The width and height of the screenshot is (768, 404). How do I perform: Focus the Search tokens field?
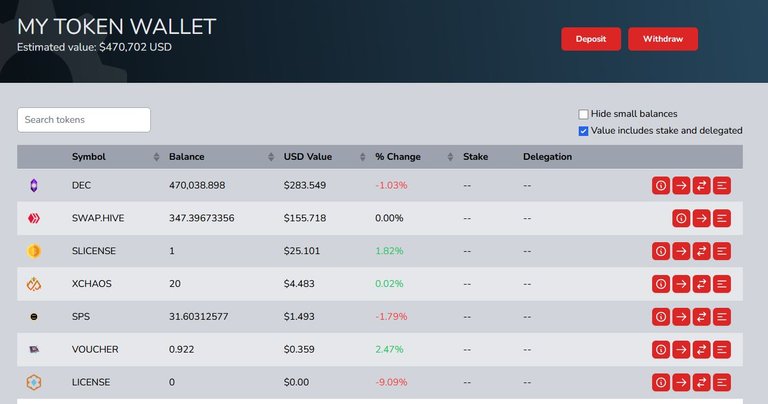tap(84, 120)
